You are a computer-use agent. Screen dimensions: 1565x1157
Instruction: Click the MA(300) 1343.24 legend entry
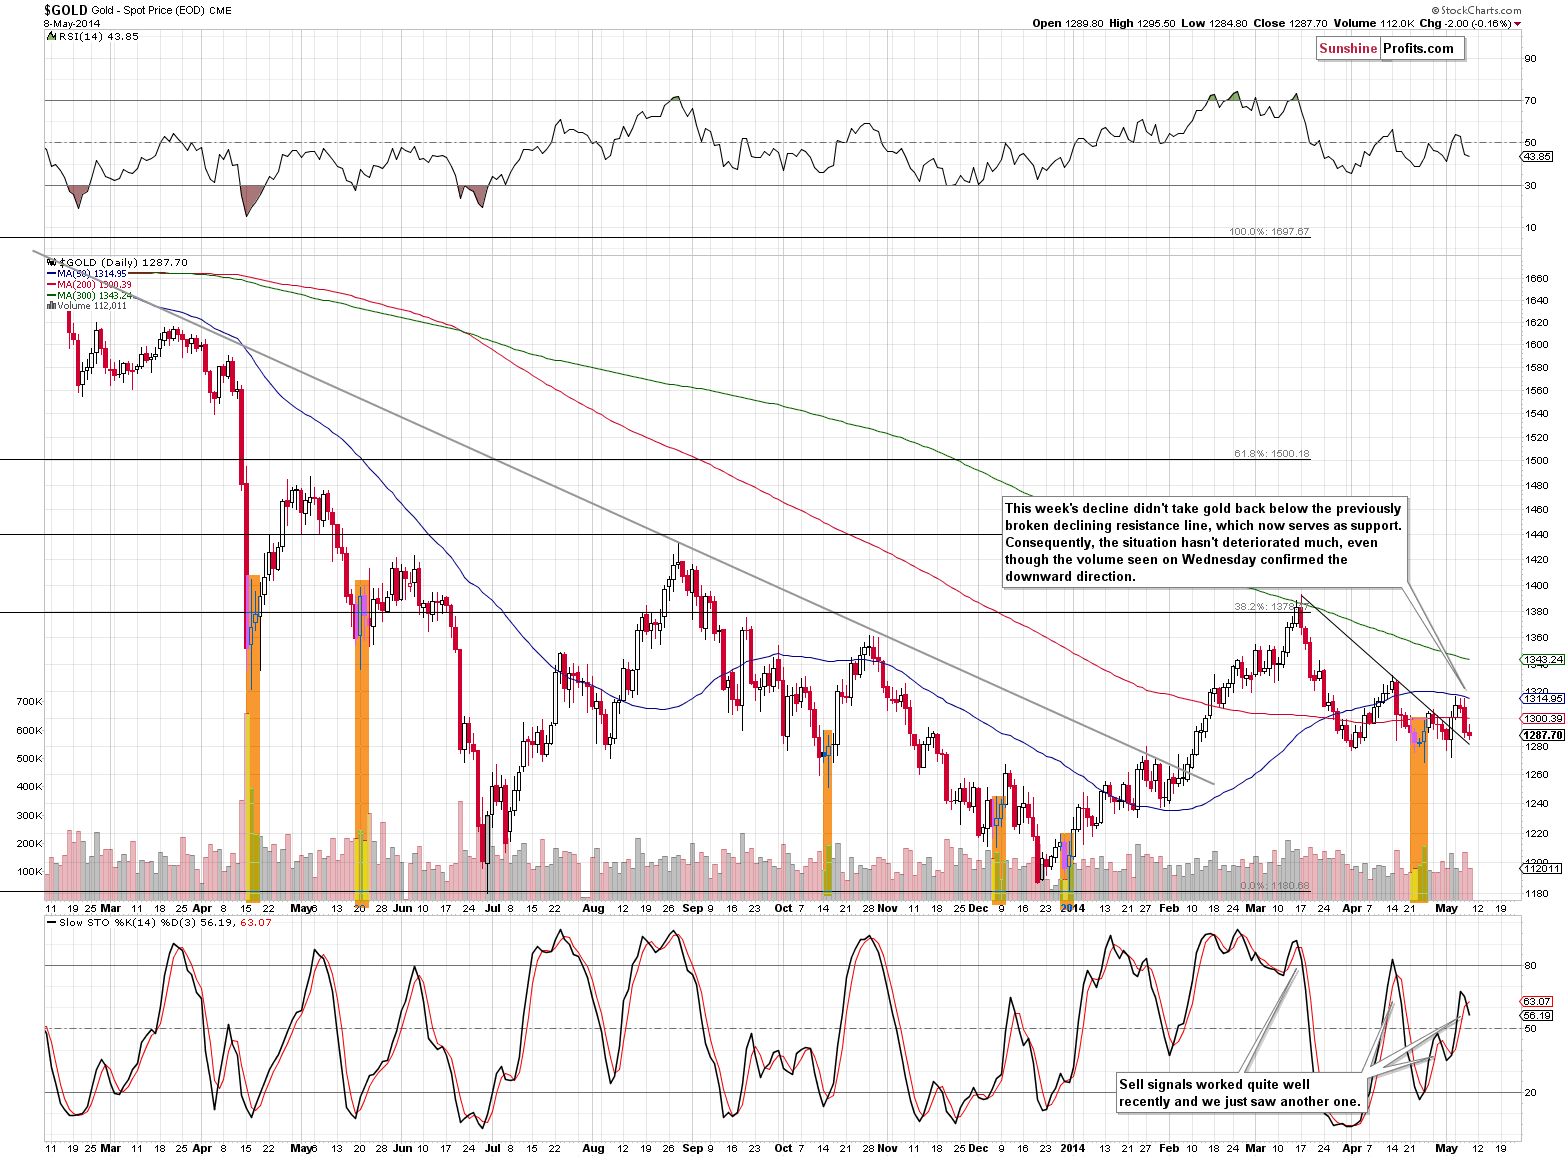93,296
